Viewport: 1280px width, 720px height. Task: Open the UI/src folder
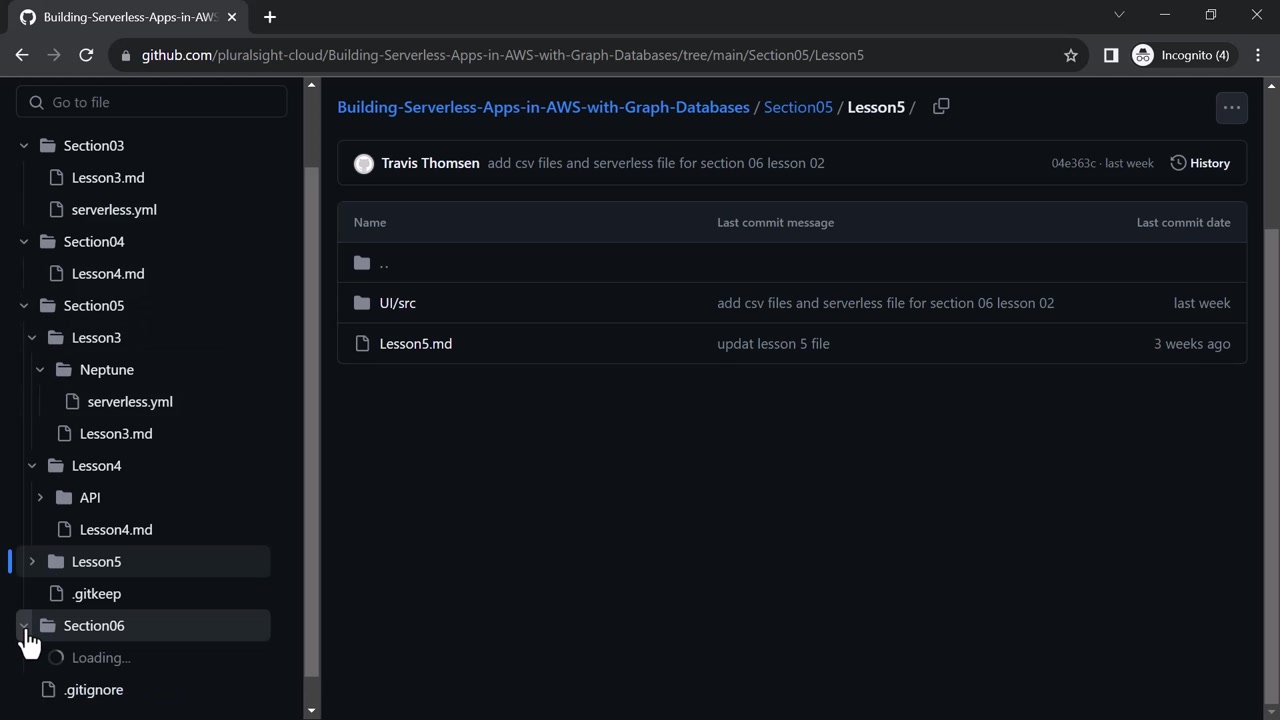point(397,303)
